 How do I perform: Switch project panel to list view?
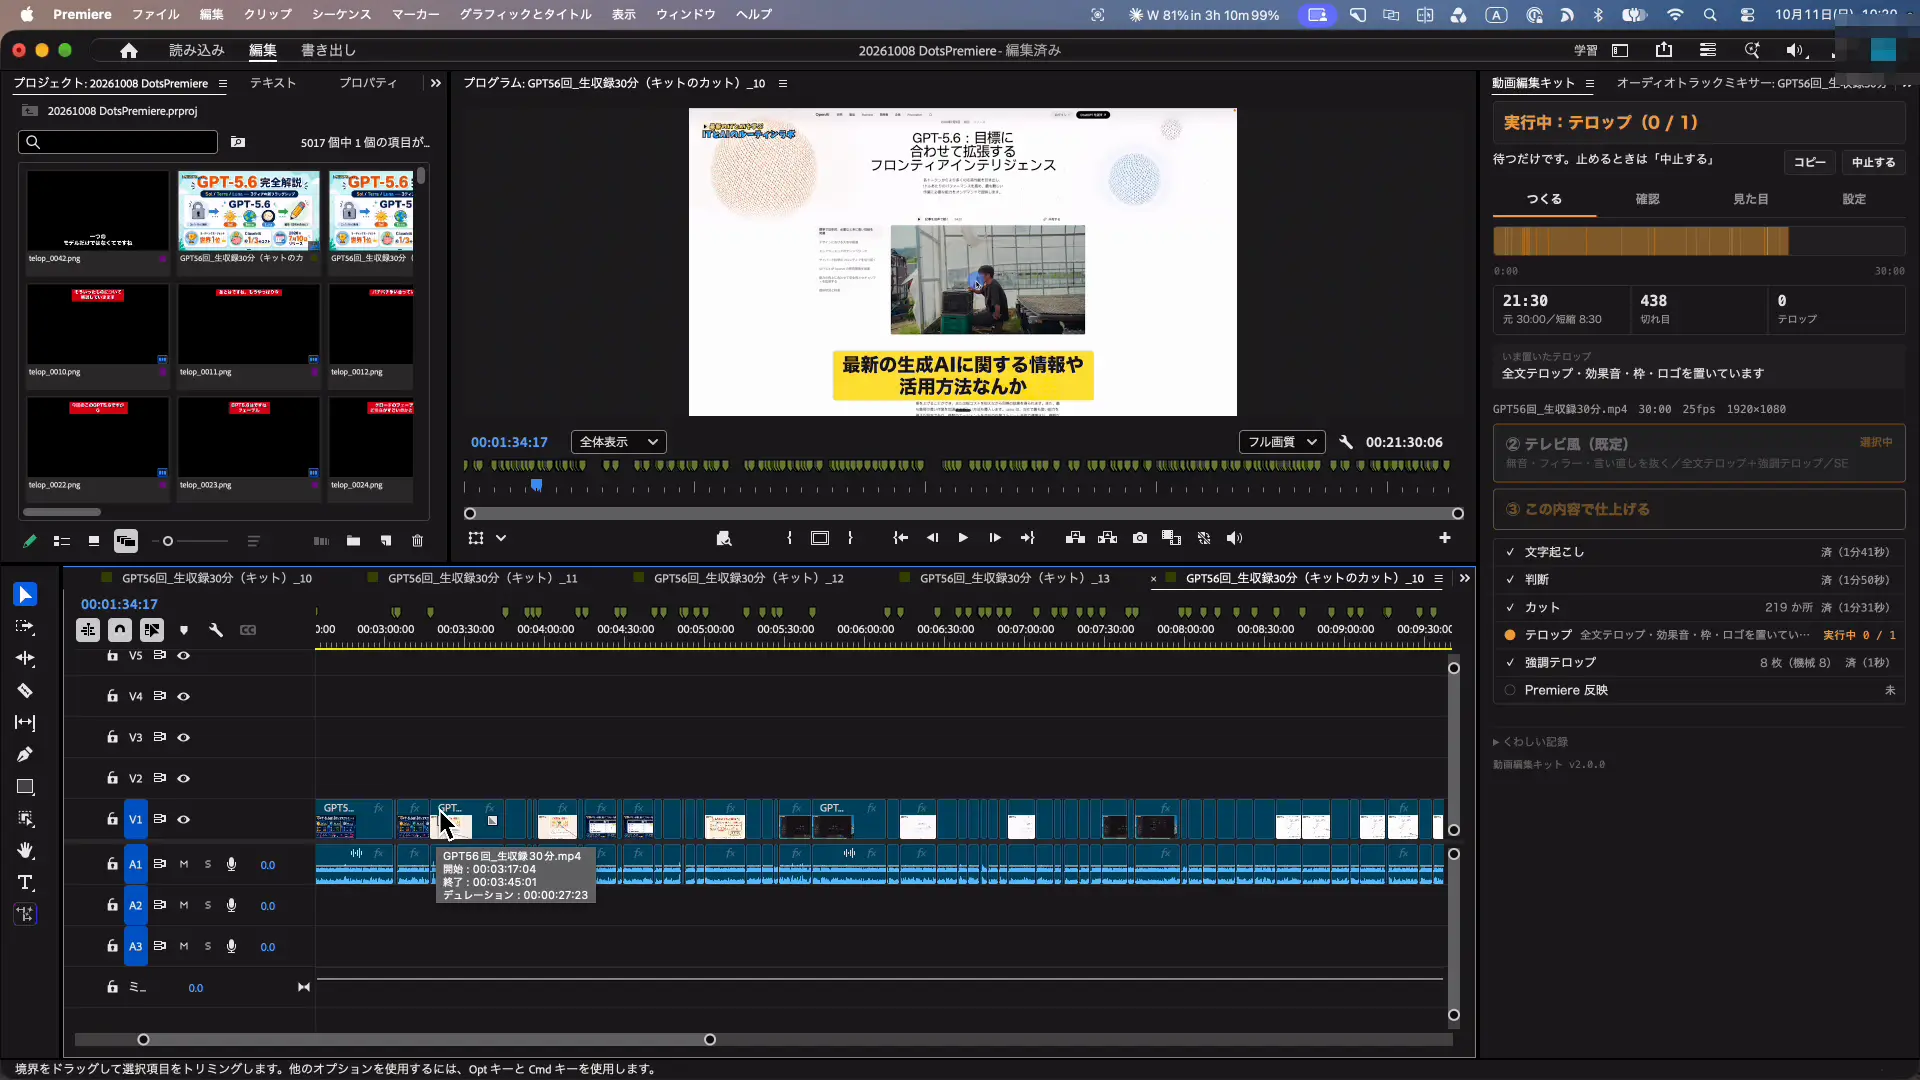pos(62,541)
